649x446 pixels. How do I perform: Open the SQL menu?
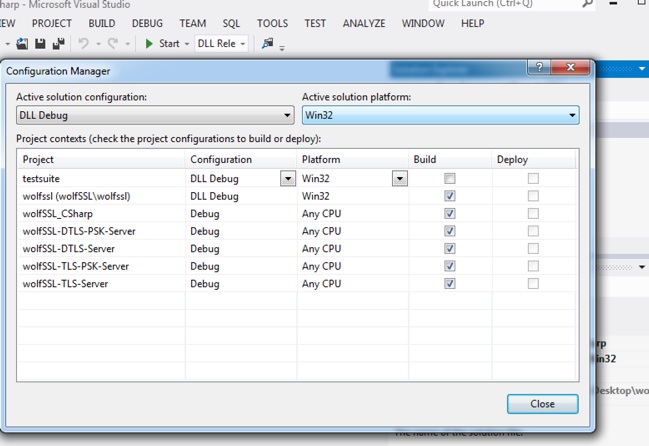231,23
